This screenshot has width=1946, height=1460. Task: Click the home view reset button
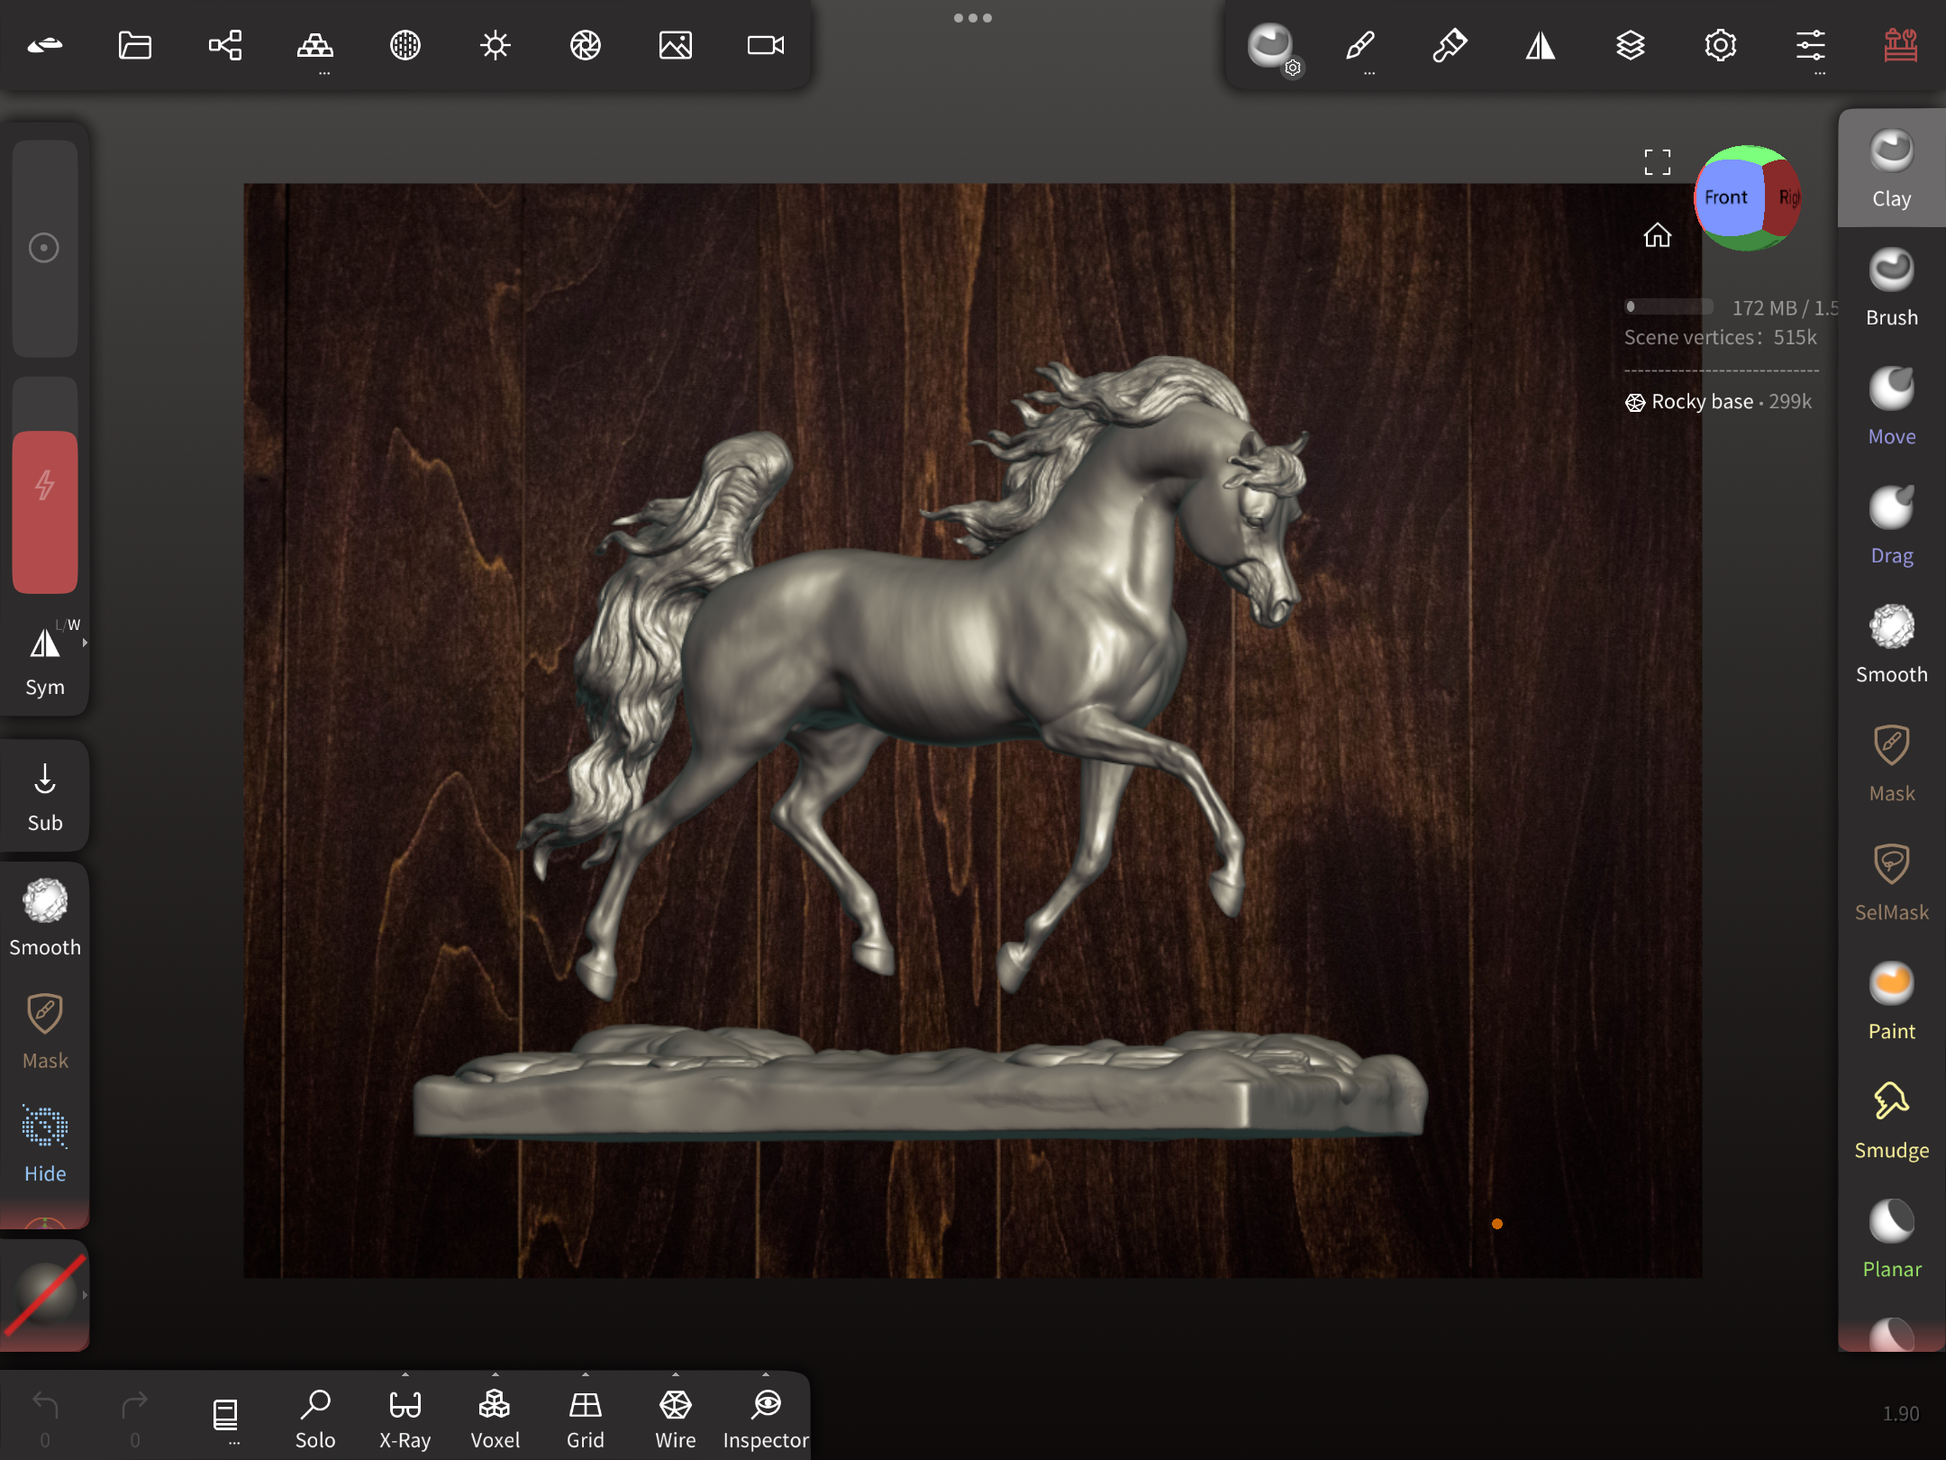[1657, 235]
